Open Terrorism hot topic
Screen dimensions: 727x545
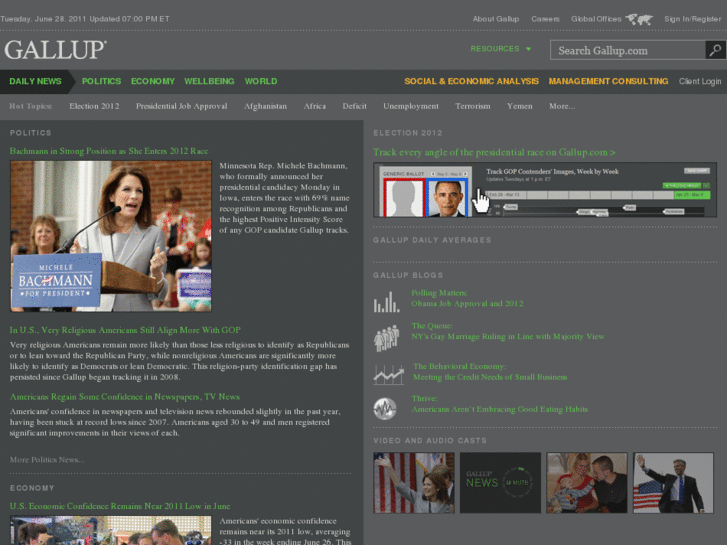[472, 106]
